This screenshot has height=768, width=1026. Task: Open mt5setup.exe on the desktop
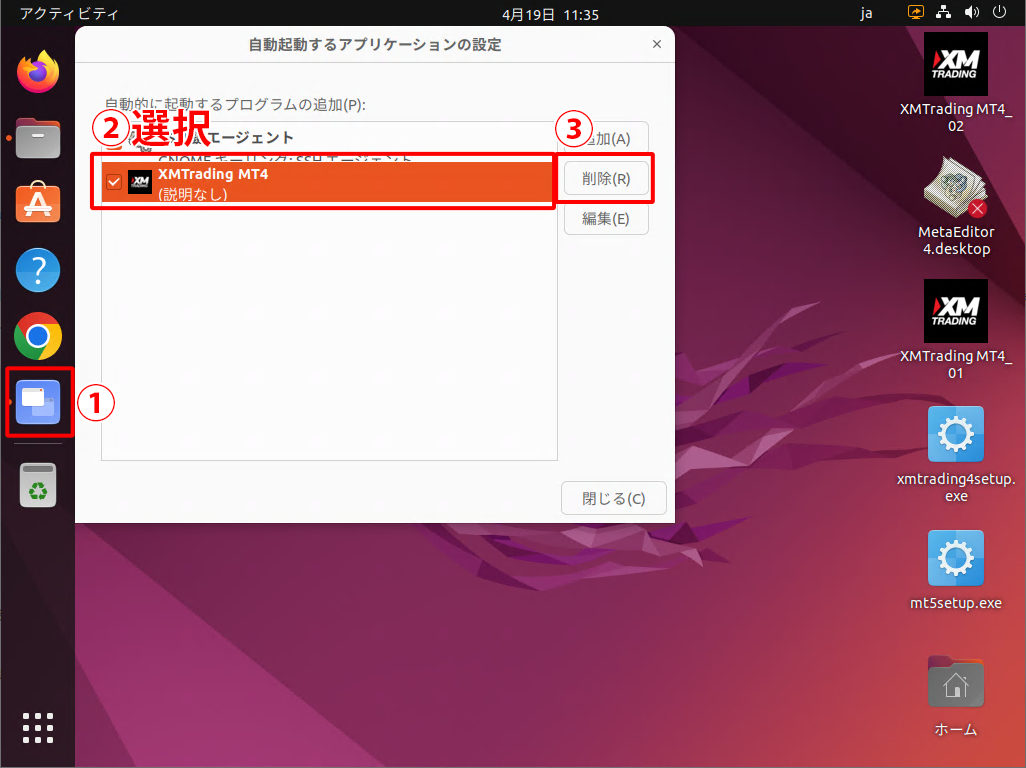955,558
